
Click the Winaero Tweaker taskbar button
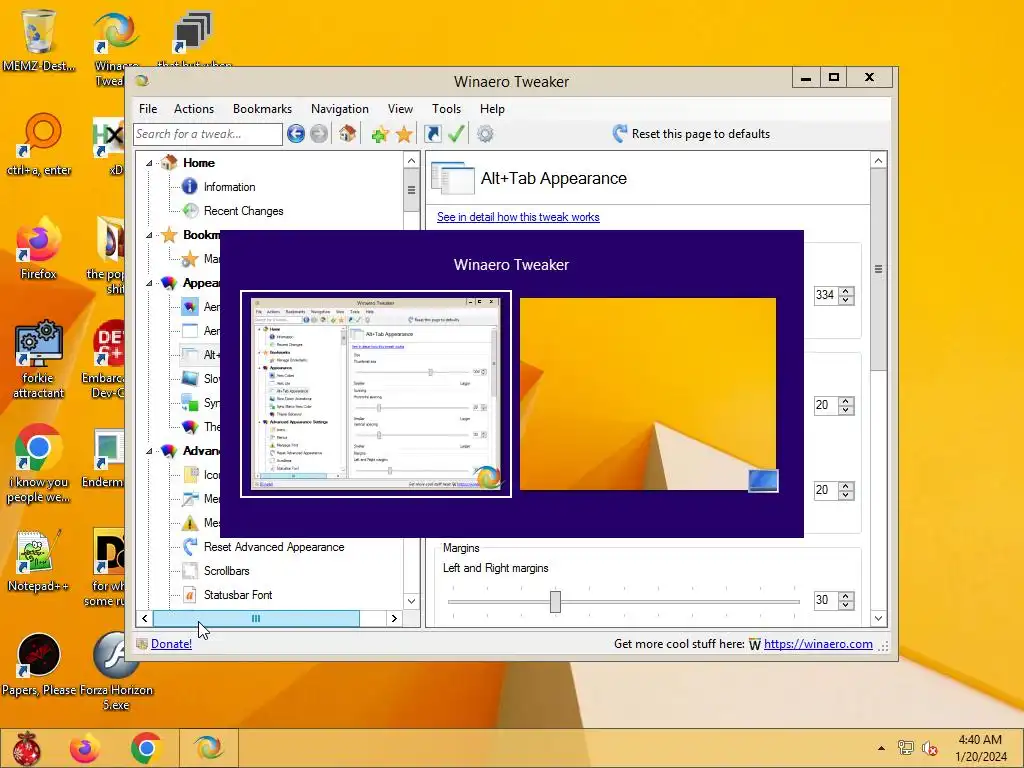pos(209,748)
